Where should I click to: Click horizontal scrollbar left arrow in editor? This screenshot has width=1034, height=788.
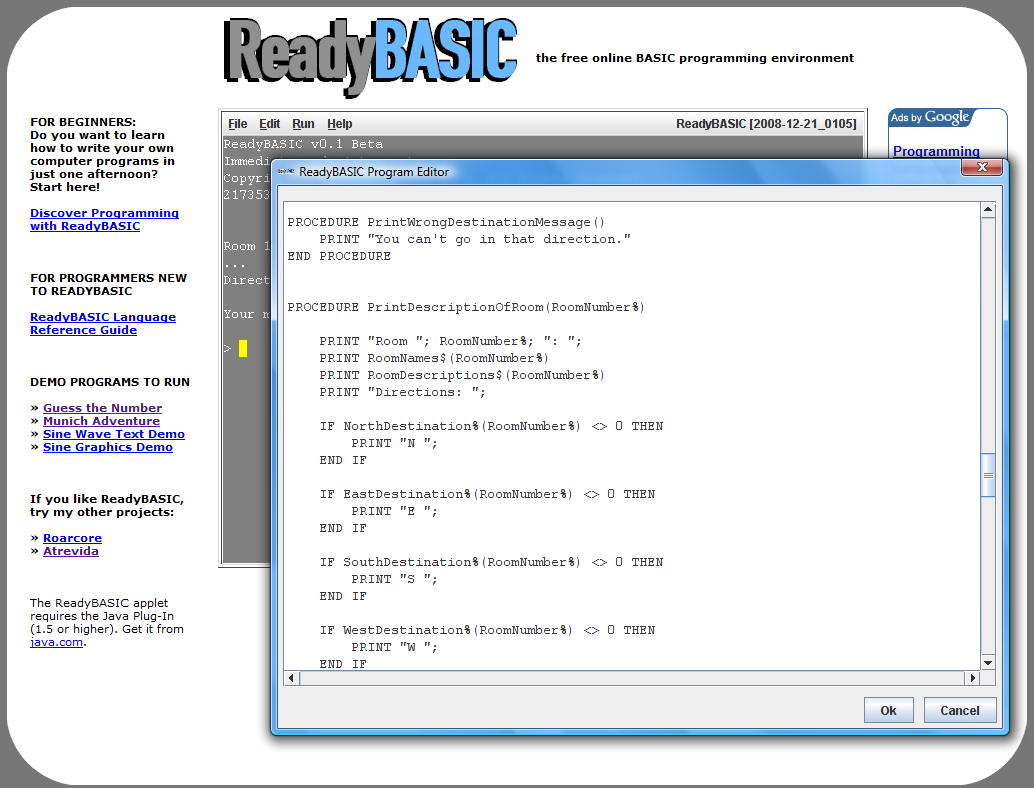(x=292, y=678)
